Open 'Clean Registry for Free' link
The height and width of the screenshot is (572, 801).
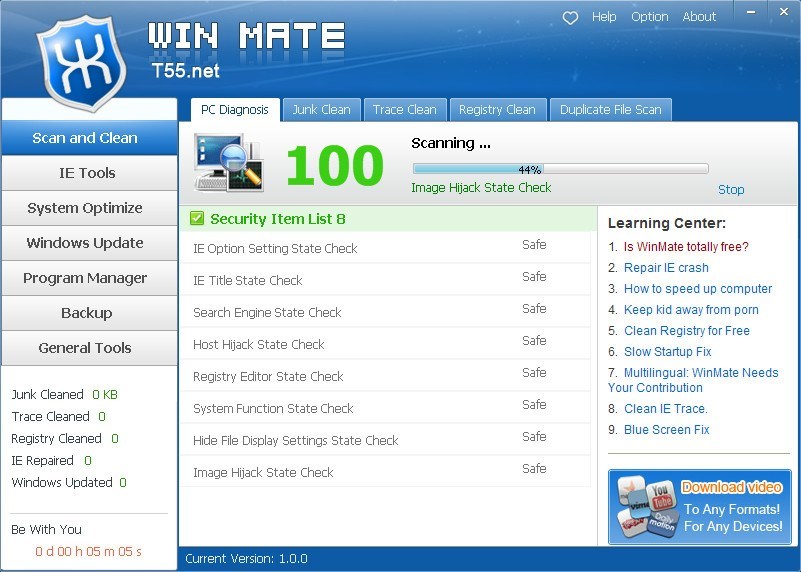[x=687, y=330]
